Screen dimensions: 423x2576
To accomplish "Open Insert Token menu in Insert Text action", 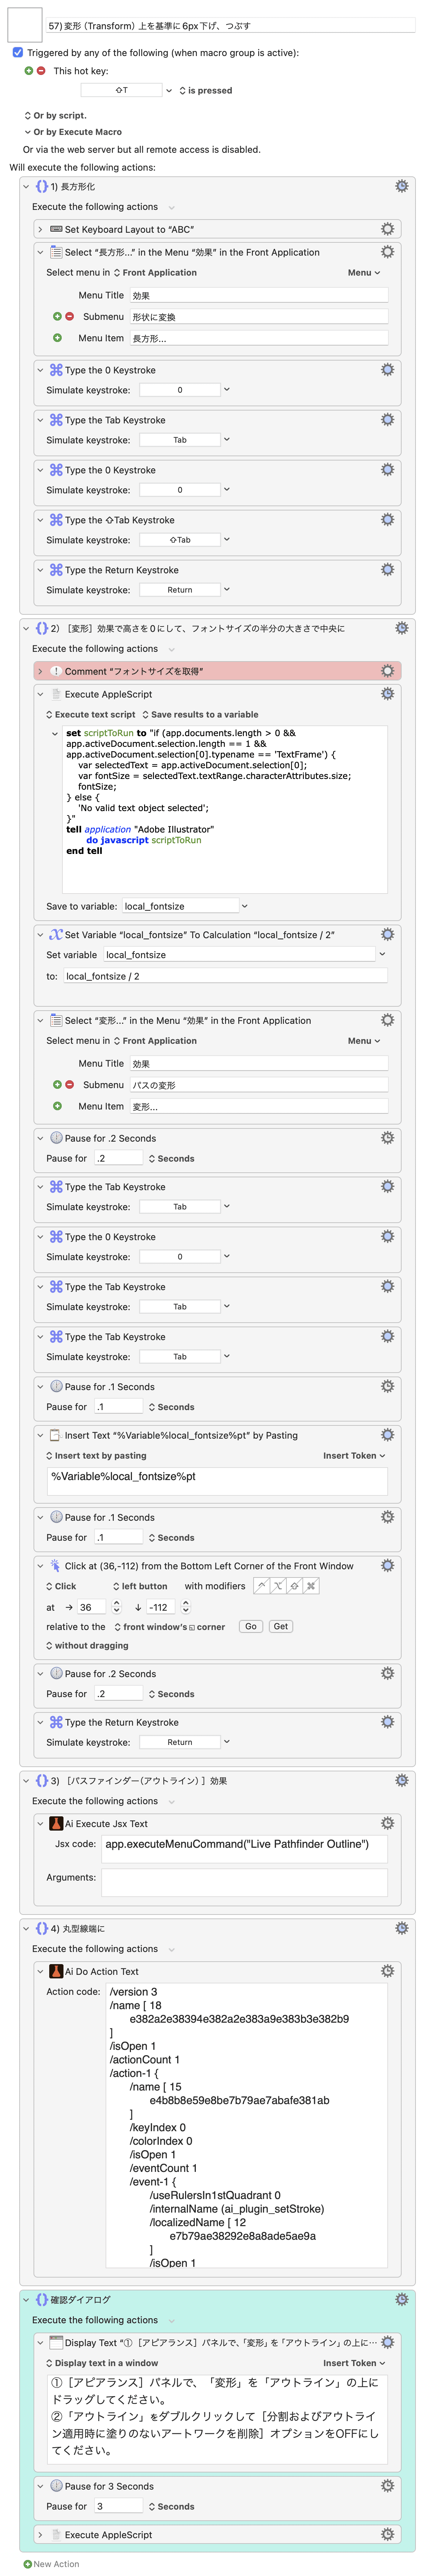I will click(354, 1456).
